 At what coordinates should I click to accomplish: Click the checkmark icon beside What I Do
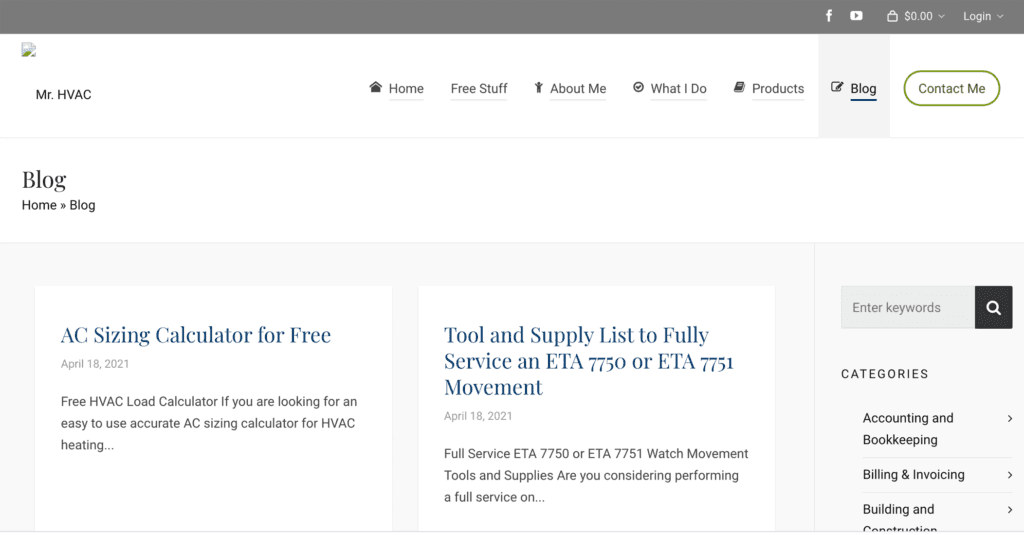click(x=638, y=87)
